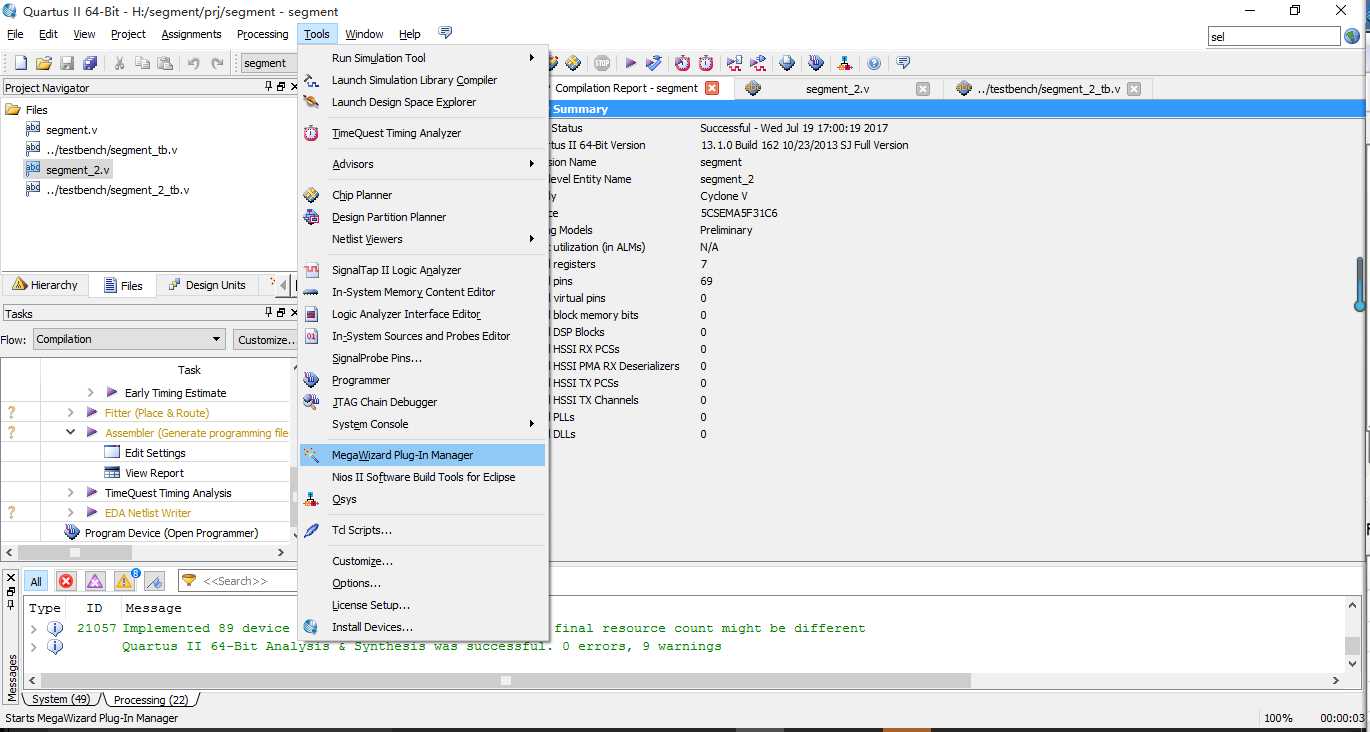Click the New file toolbar icon
The height and width of the screenshot is (732, 1370).
coord(20,63)
